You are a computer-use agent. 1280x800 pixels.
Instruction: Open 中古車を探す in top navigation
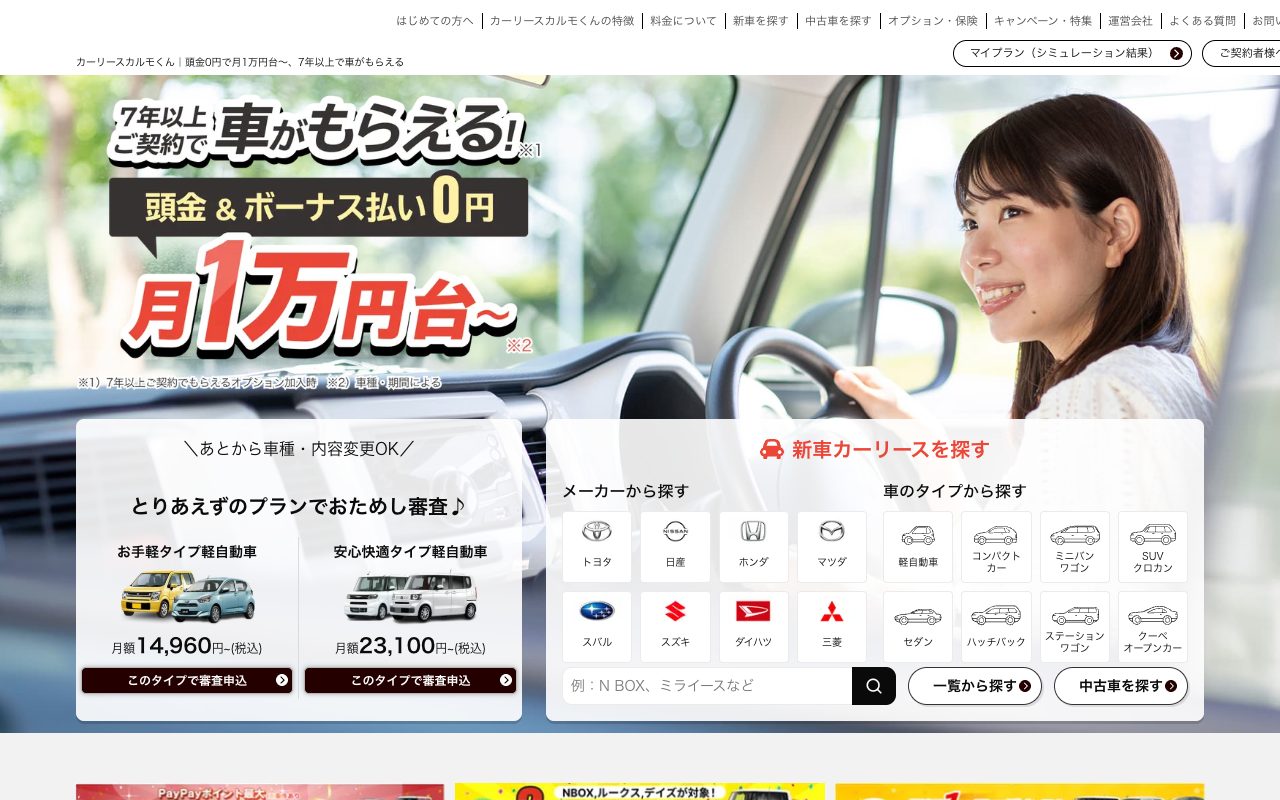click(x=839, y=20)
